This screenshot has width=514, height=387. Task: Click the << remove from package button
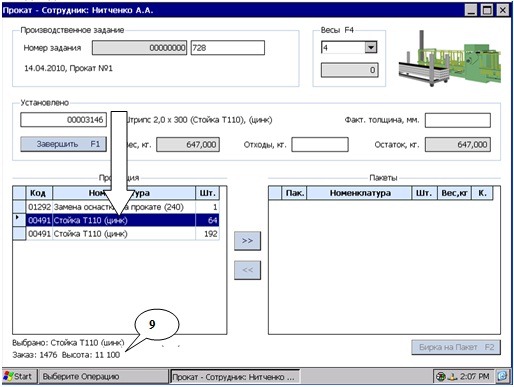[x=247, y=270]
